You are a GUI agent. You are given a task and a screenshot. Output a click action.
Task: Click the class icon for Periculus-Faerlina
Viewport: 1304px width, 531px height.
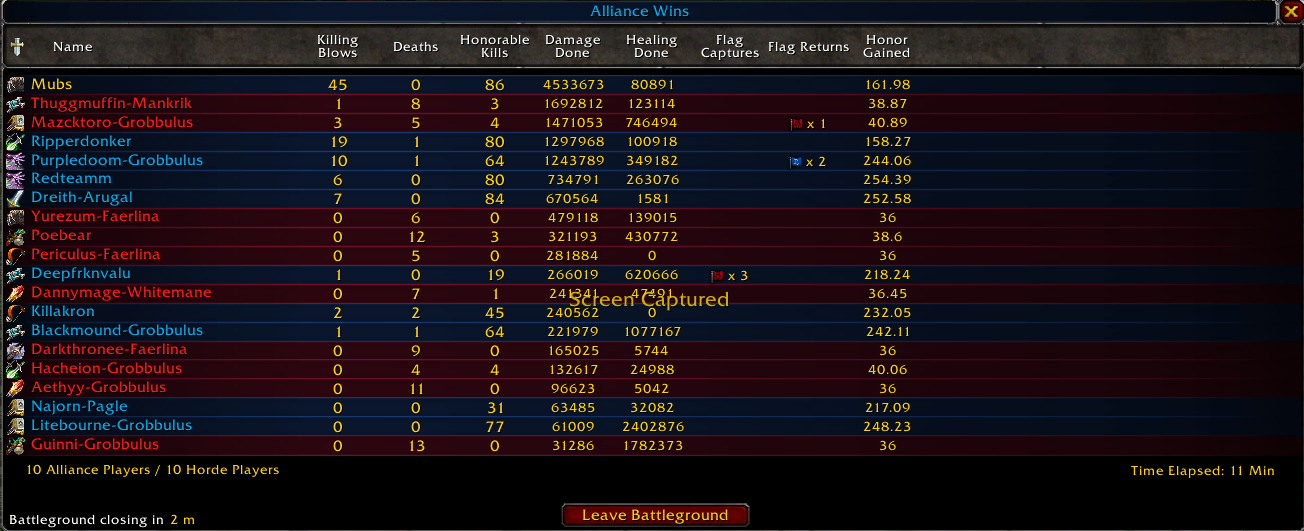15,256
